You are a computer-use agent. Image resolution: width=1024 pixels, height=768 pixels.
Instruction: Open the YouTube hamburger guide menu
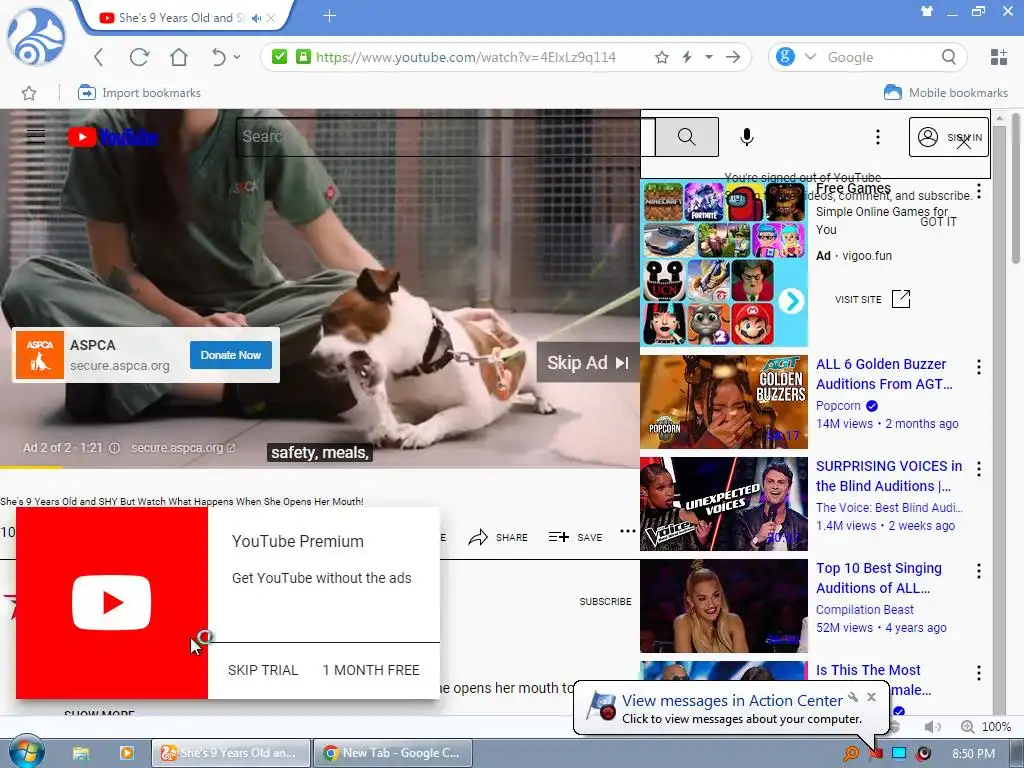[x=36, y=136]
